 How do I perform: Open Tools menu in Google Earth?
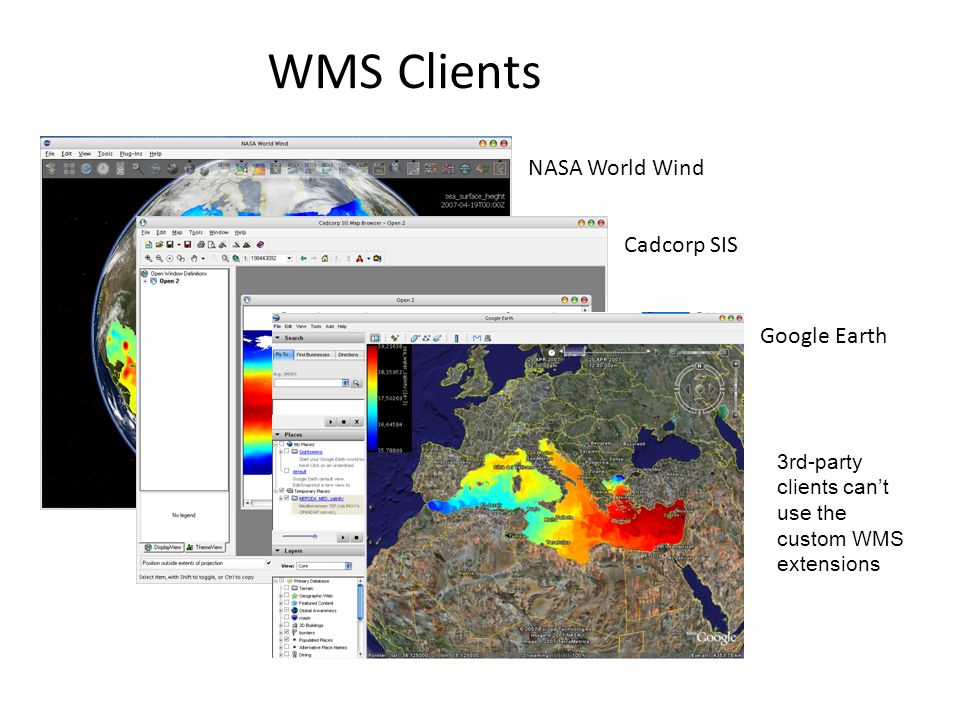pyautogui.click(x=316, y=326)
